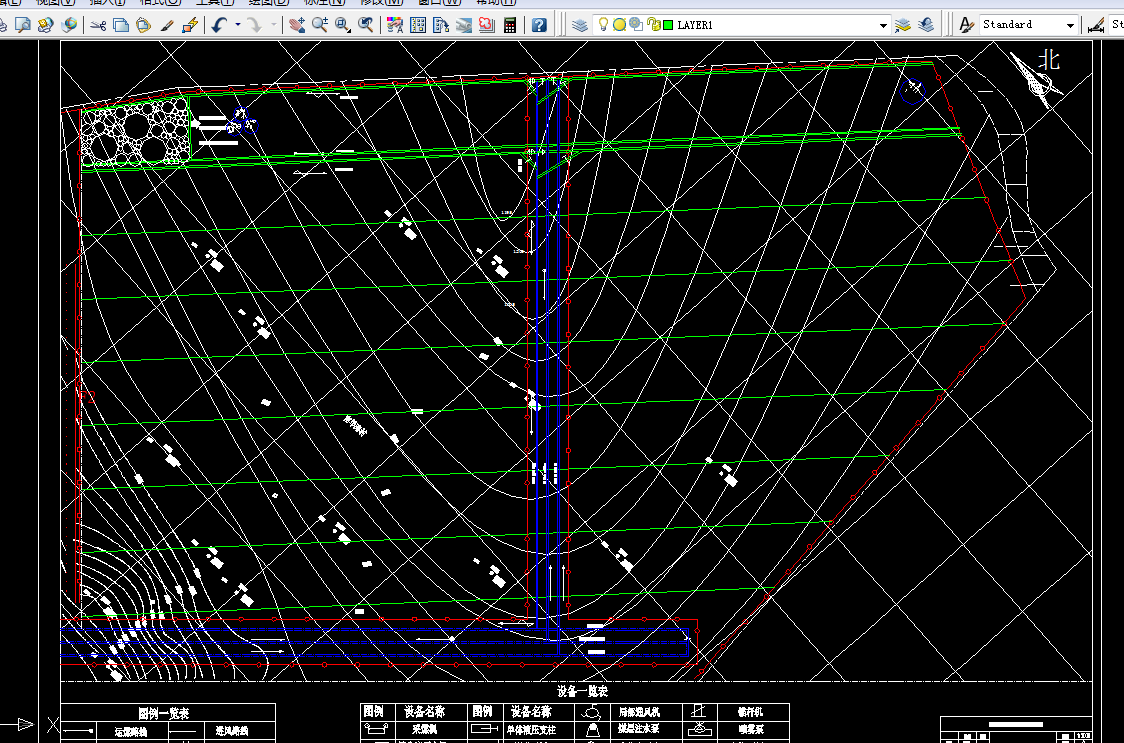
Task: Click the Cut scissors icon
Action: pos(98,25)
